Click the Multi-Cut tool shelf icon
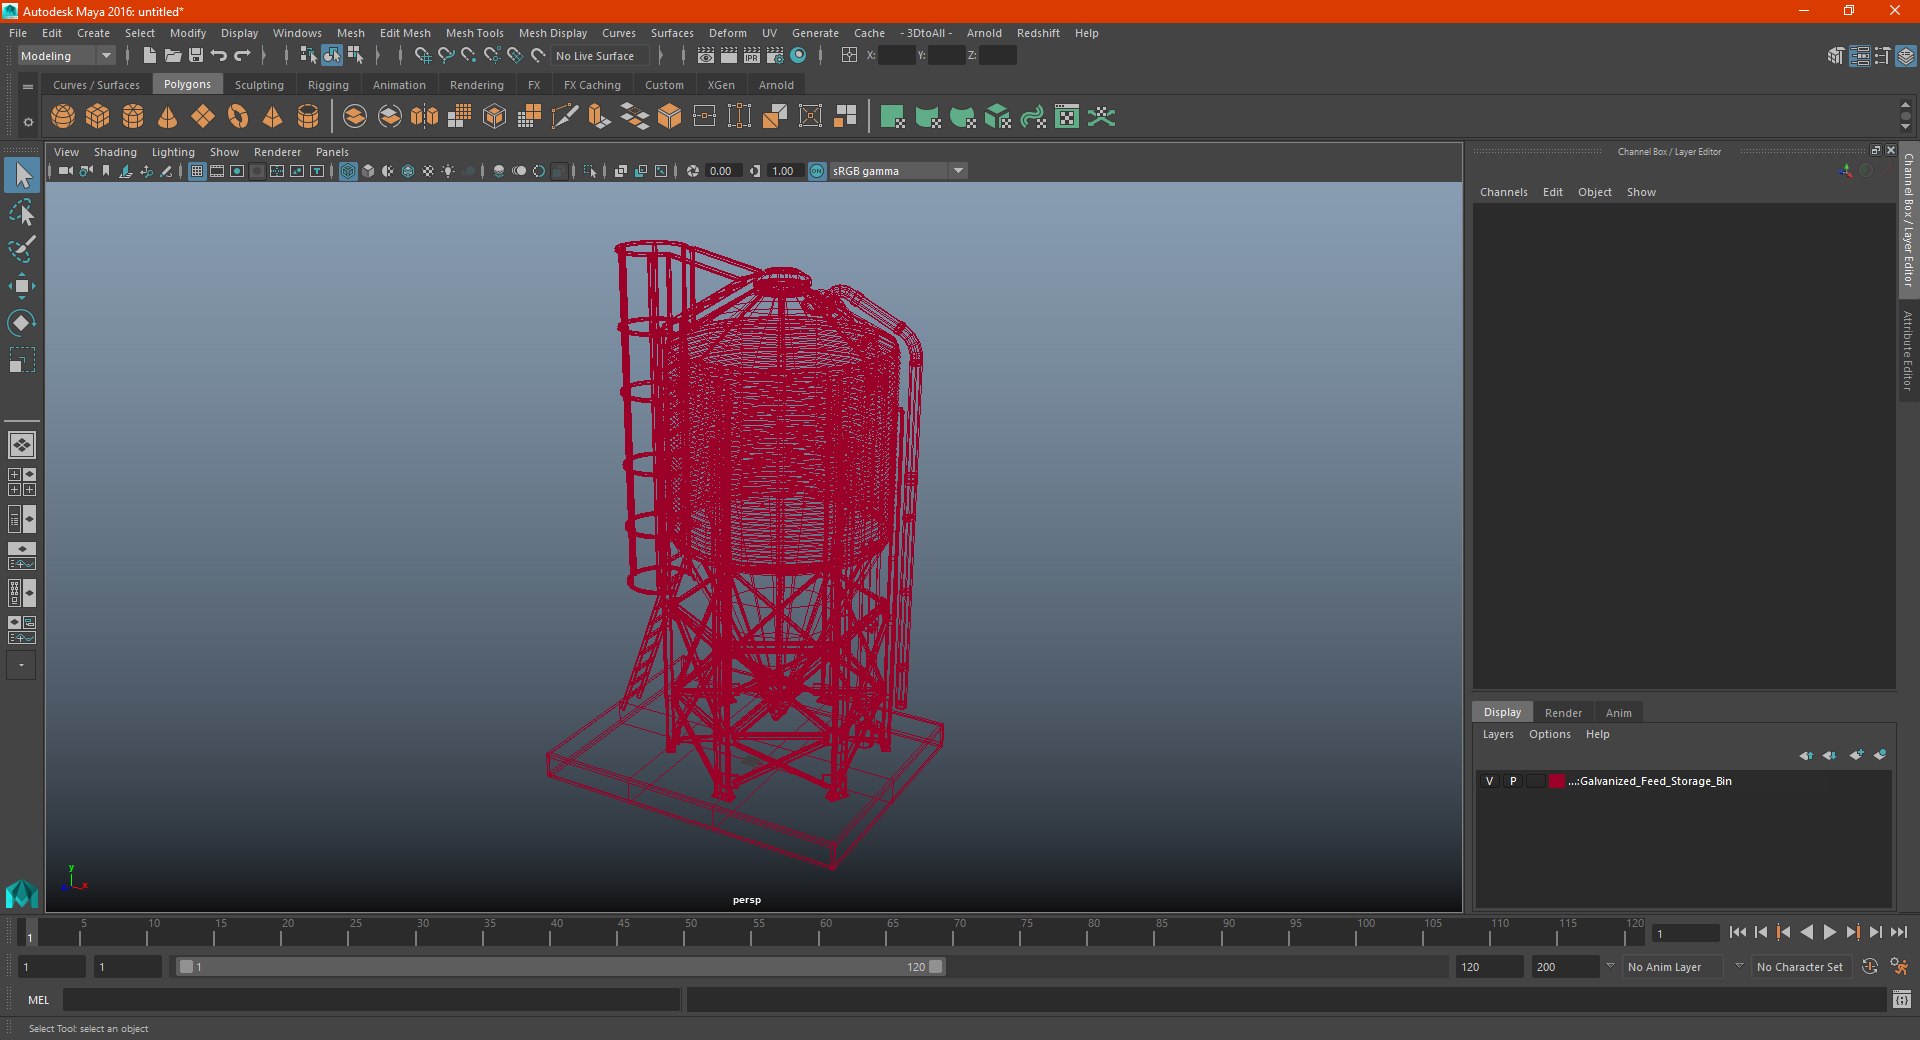The width and height of the screenshot is (1920, 1040). click(565, 117)
